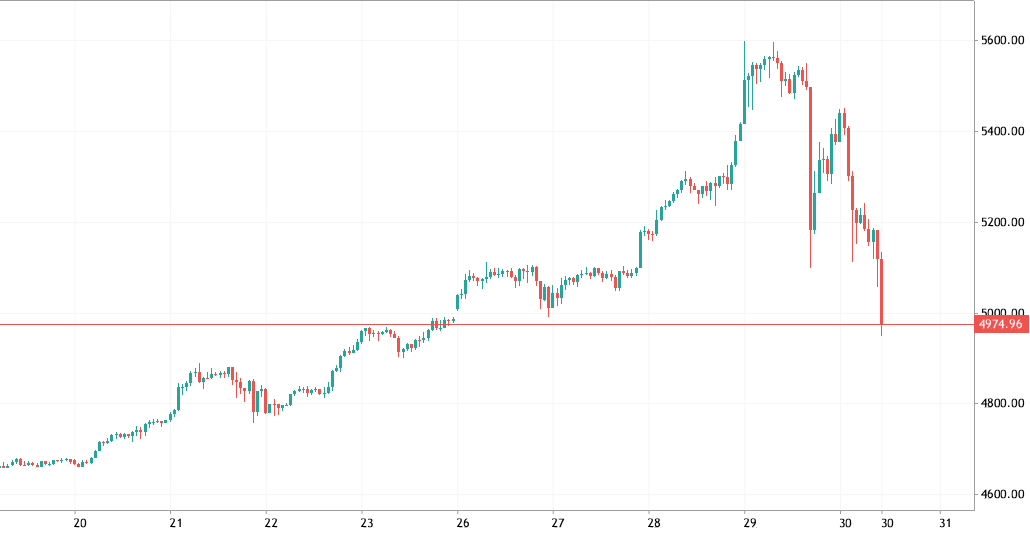Click date label 26 on time axis
Image resolution: width=1030 pixels, height=534 pixels.
(462, 522)
